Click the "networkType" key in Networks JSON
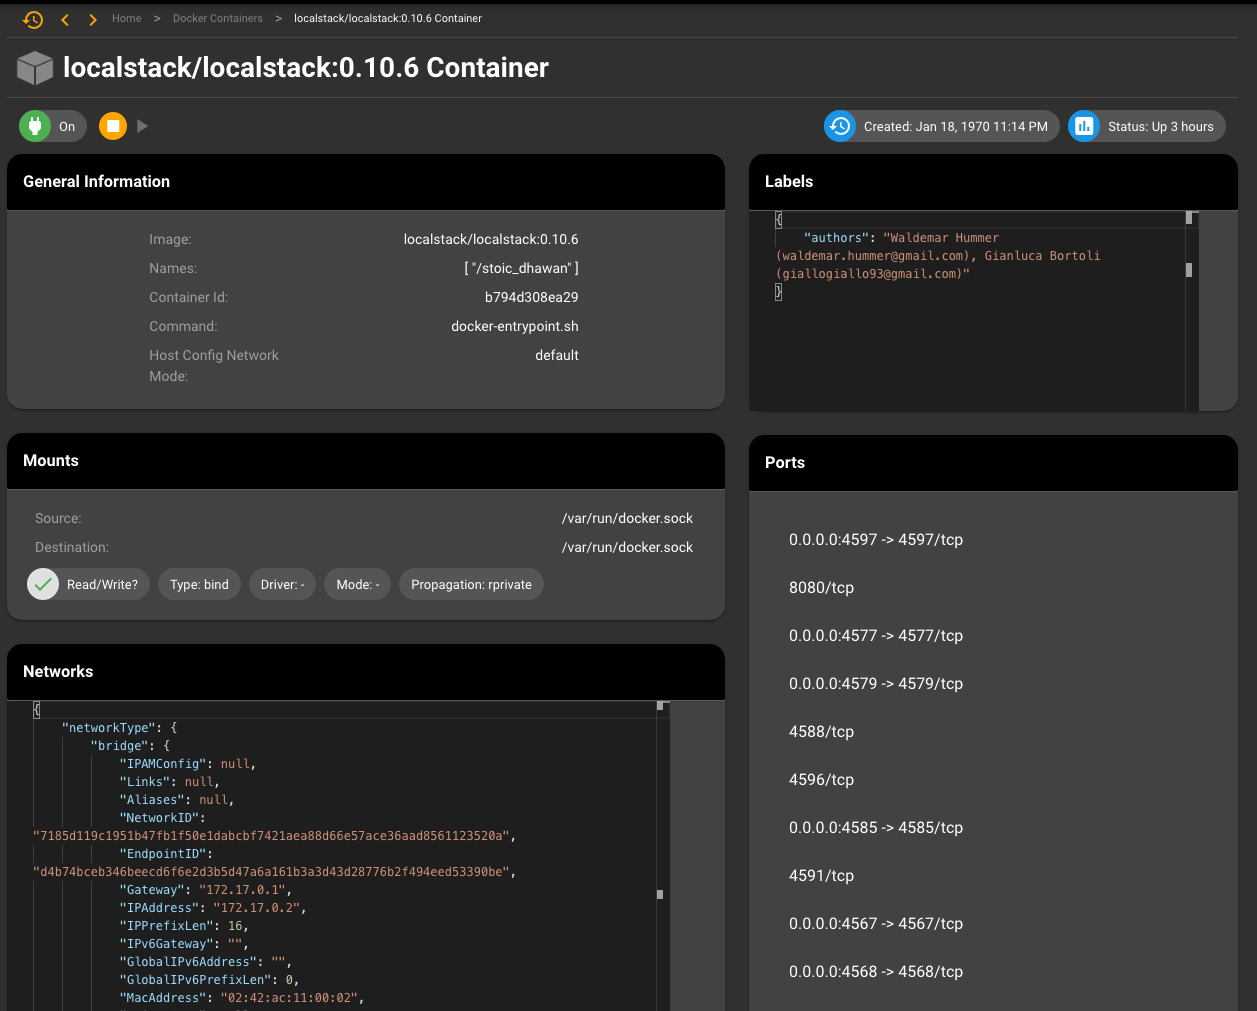 pyautogui.click(x=109, y=728)
